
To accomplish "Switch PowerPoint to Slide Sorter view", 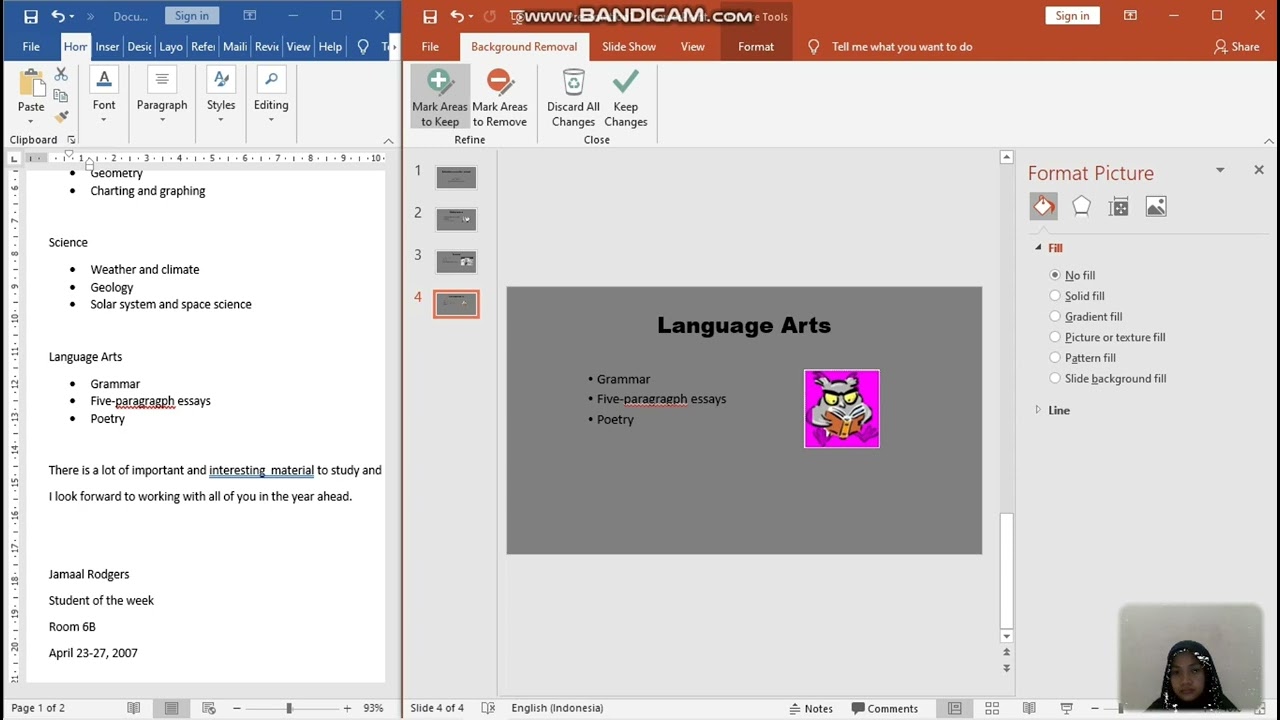I will pos(992,708).
